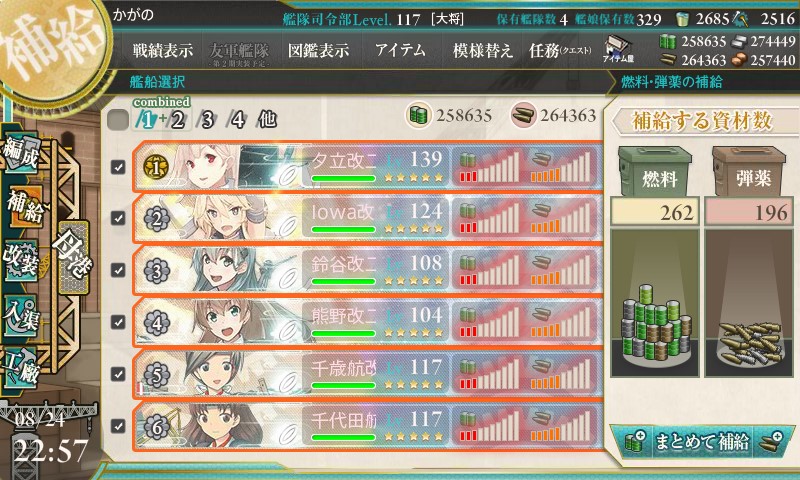Open the 戦績表示 records menu
Screen dimensions: 800x480
pos(163,50)
